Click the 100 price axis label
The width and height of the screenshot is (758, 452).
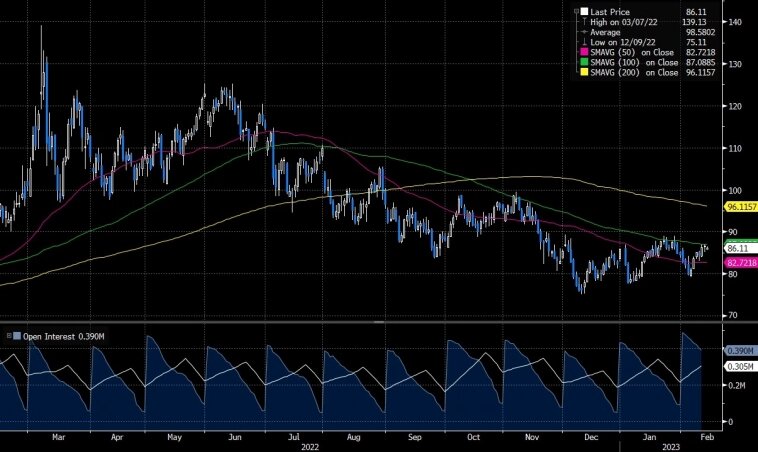point(735,190)
